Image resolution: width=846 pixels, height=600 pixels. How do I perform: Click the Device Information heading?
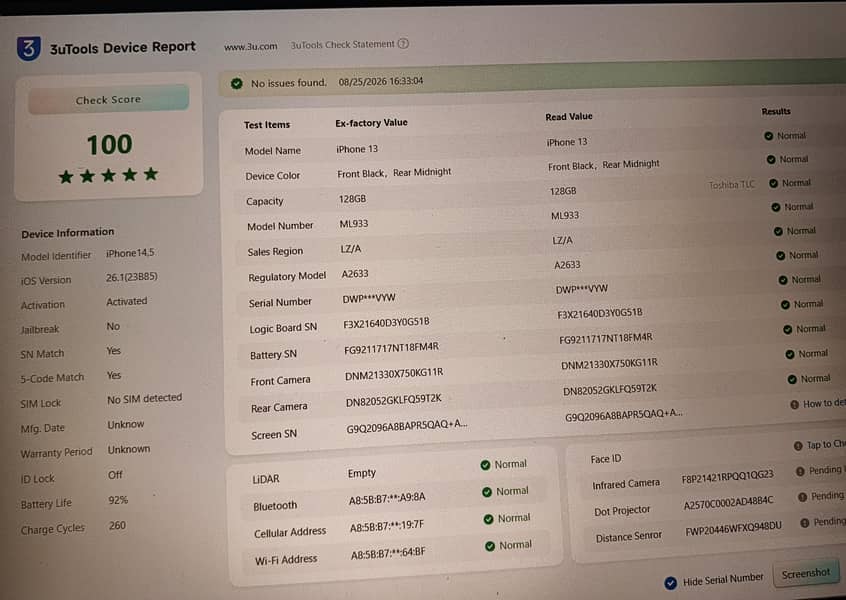pos(68,233)
